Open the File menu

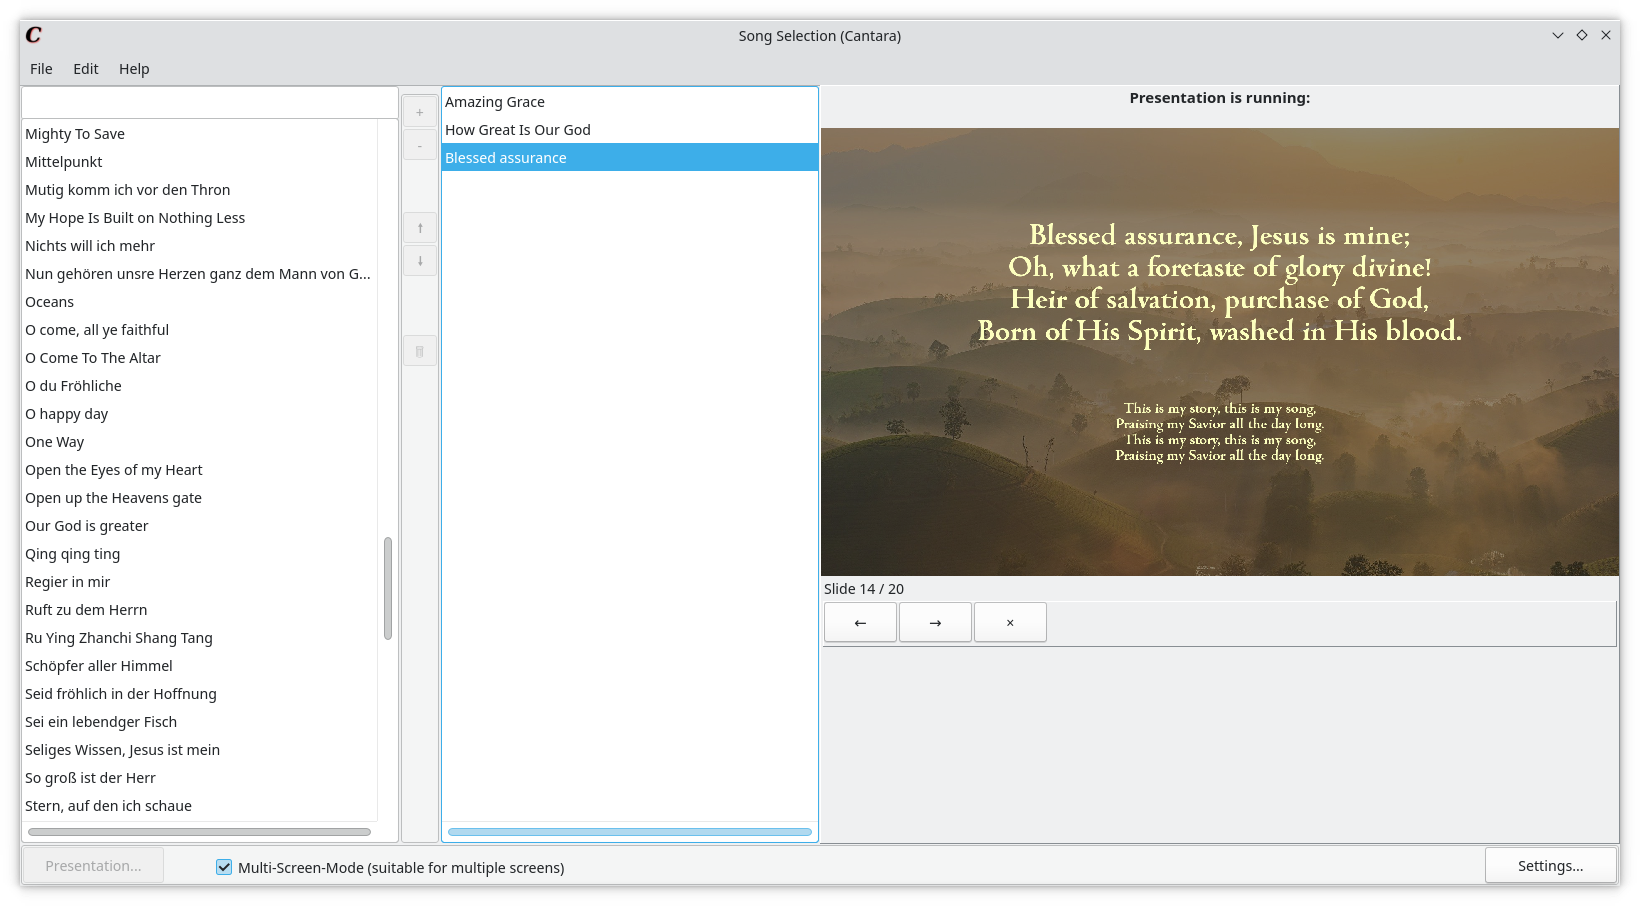[41, 69]
